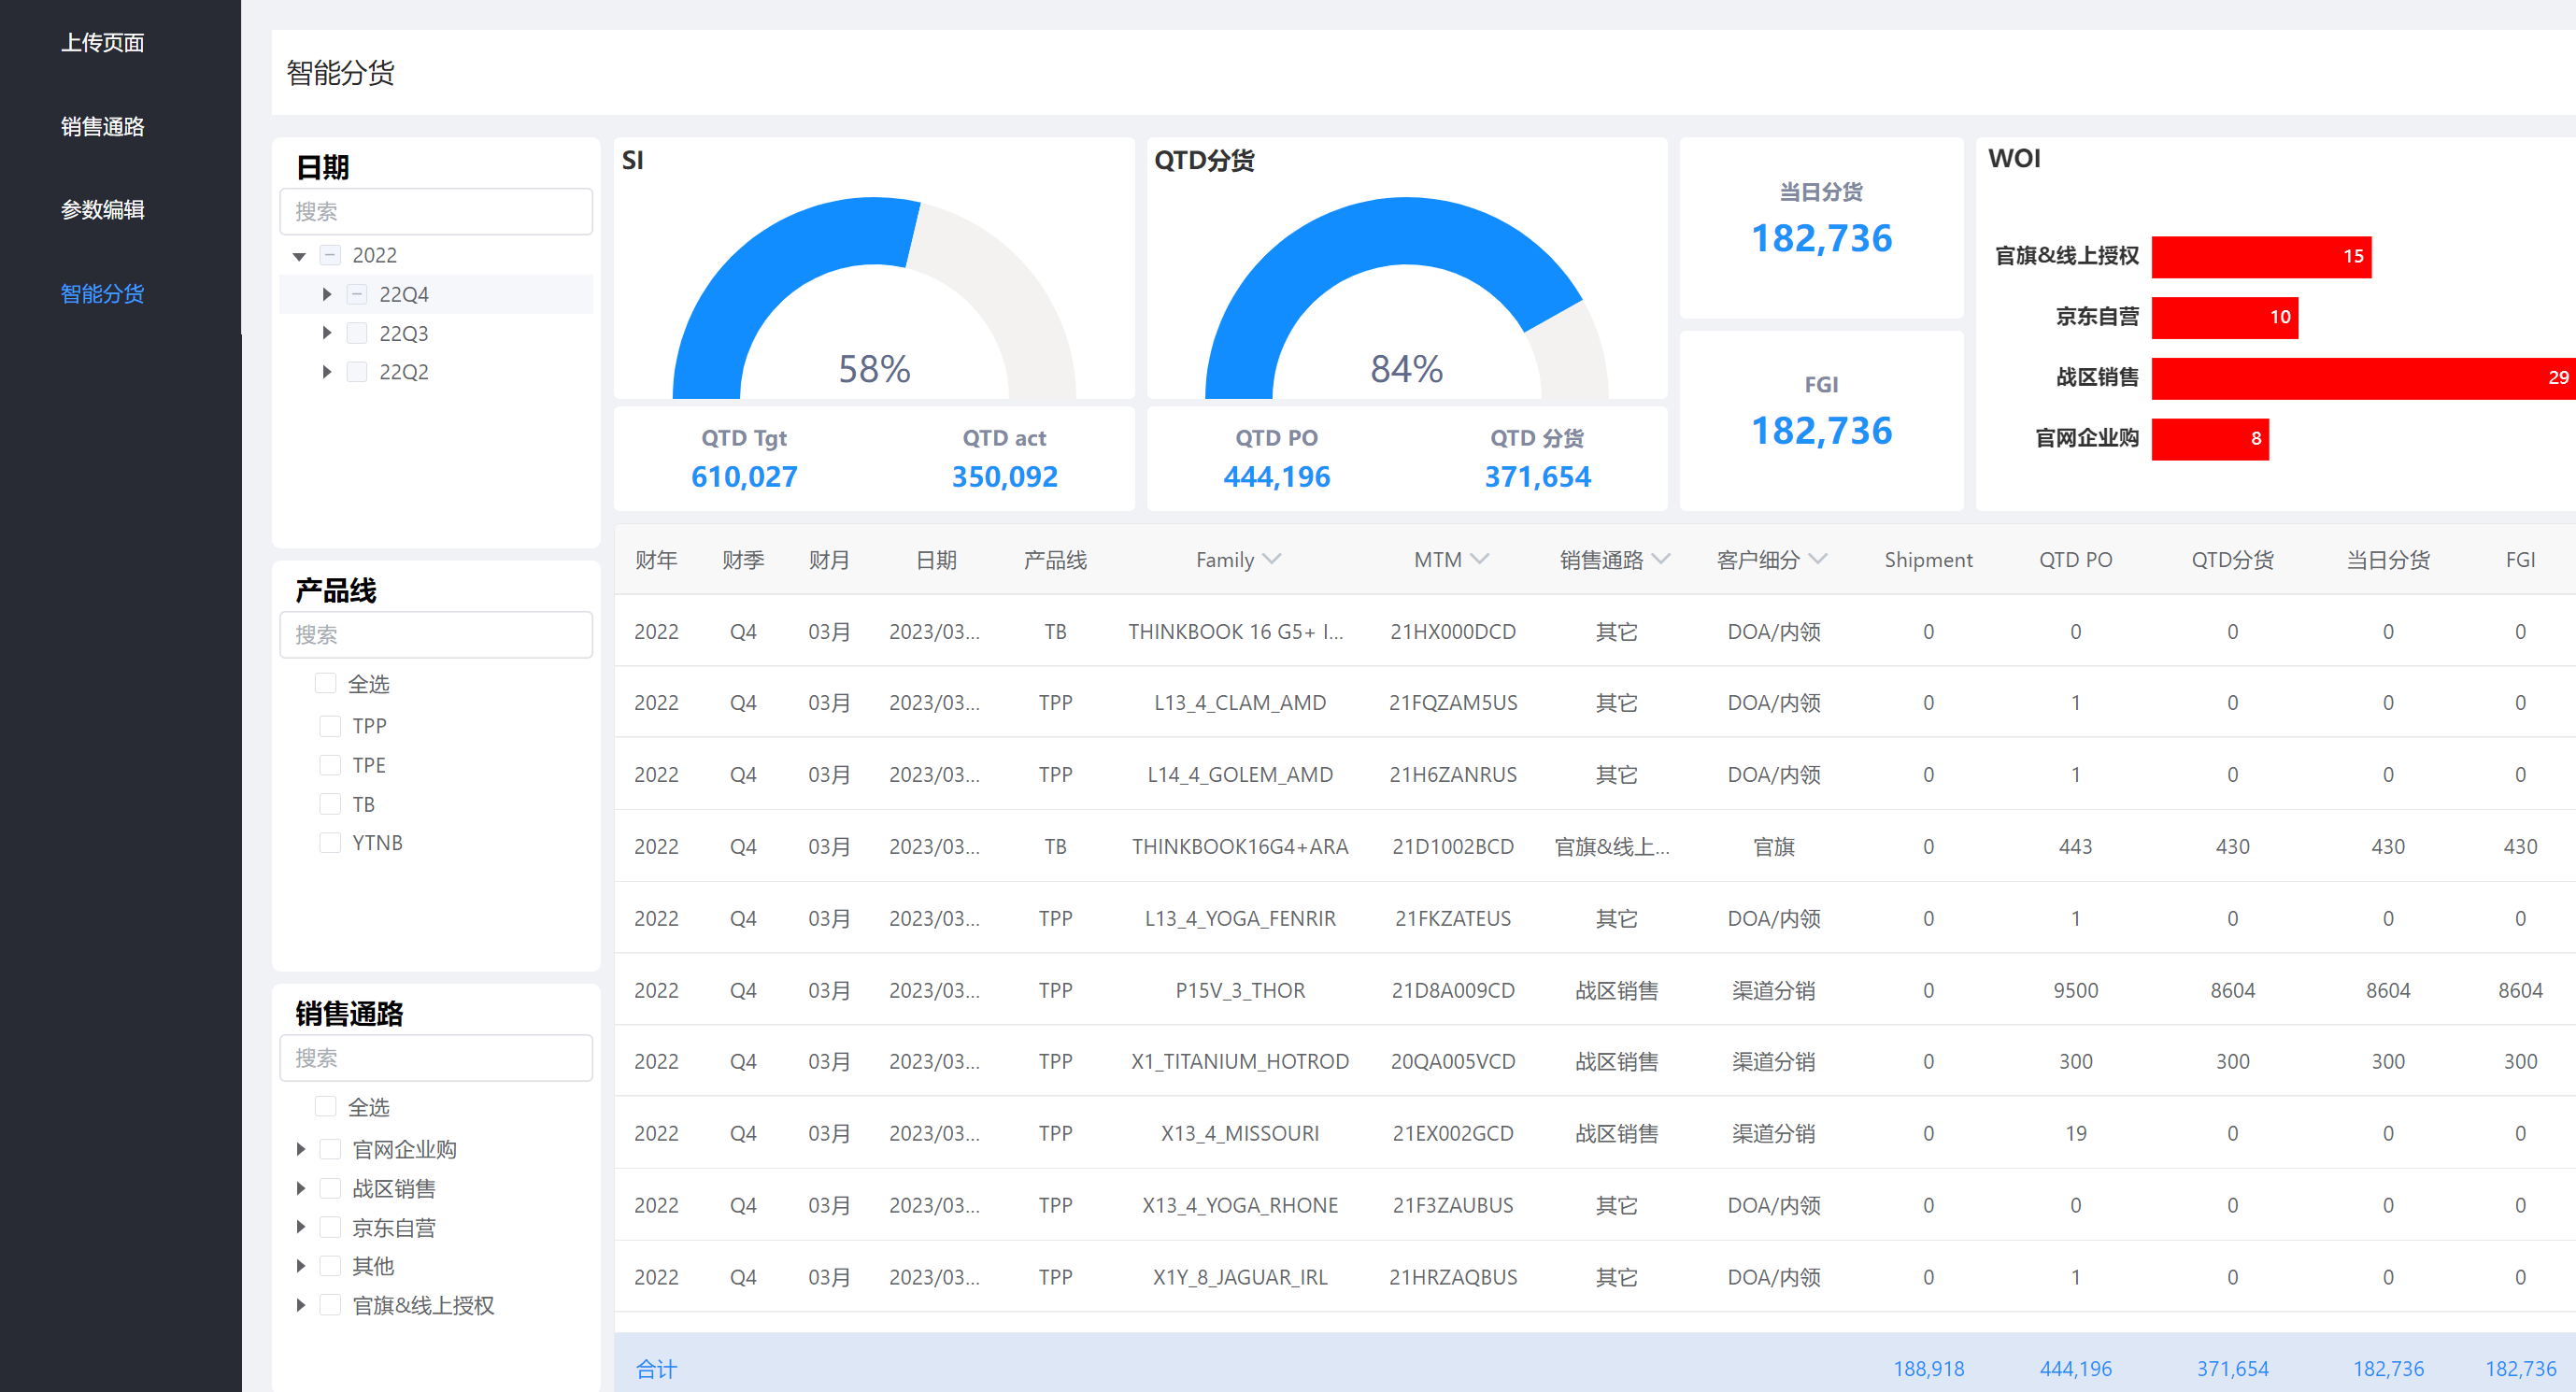
Task: Click the red 官网企业购 WOI bar
Action: pos(2210,440)
